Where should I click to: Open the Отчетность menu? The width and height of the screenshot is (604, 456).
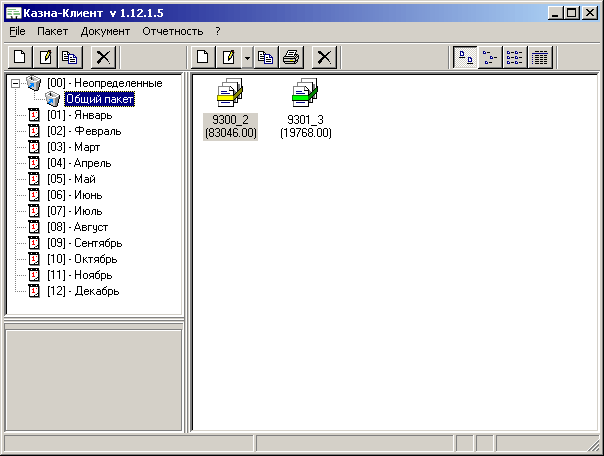tap(173, 31)
